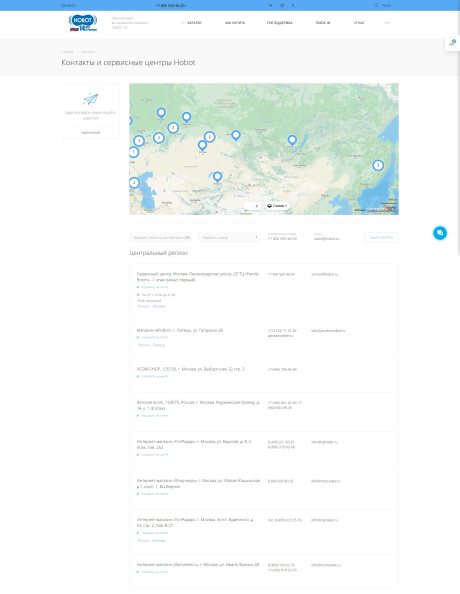Open the map layers 'Схема' dropdown
460x594 pixels.
[277, 206]
